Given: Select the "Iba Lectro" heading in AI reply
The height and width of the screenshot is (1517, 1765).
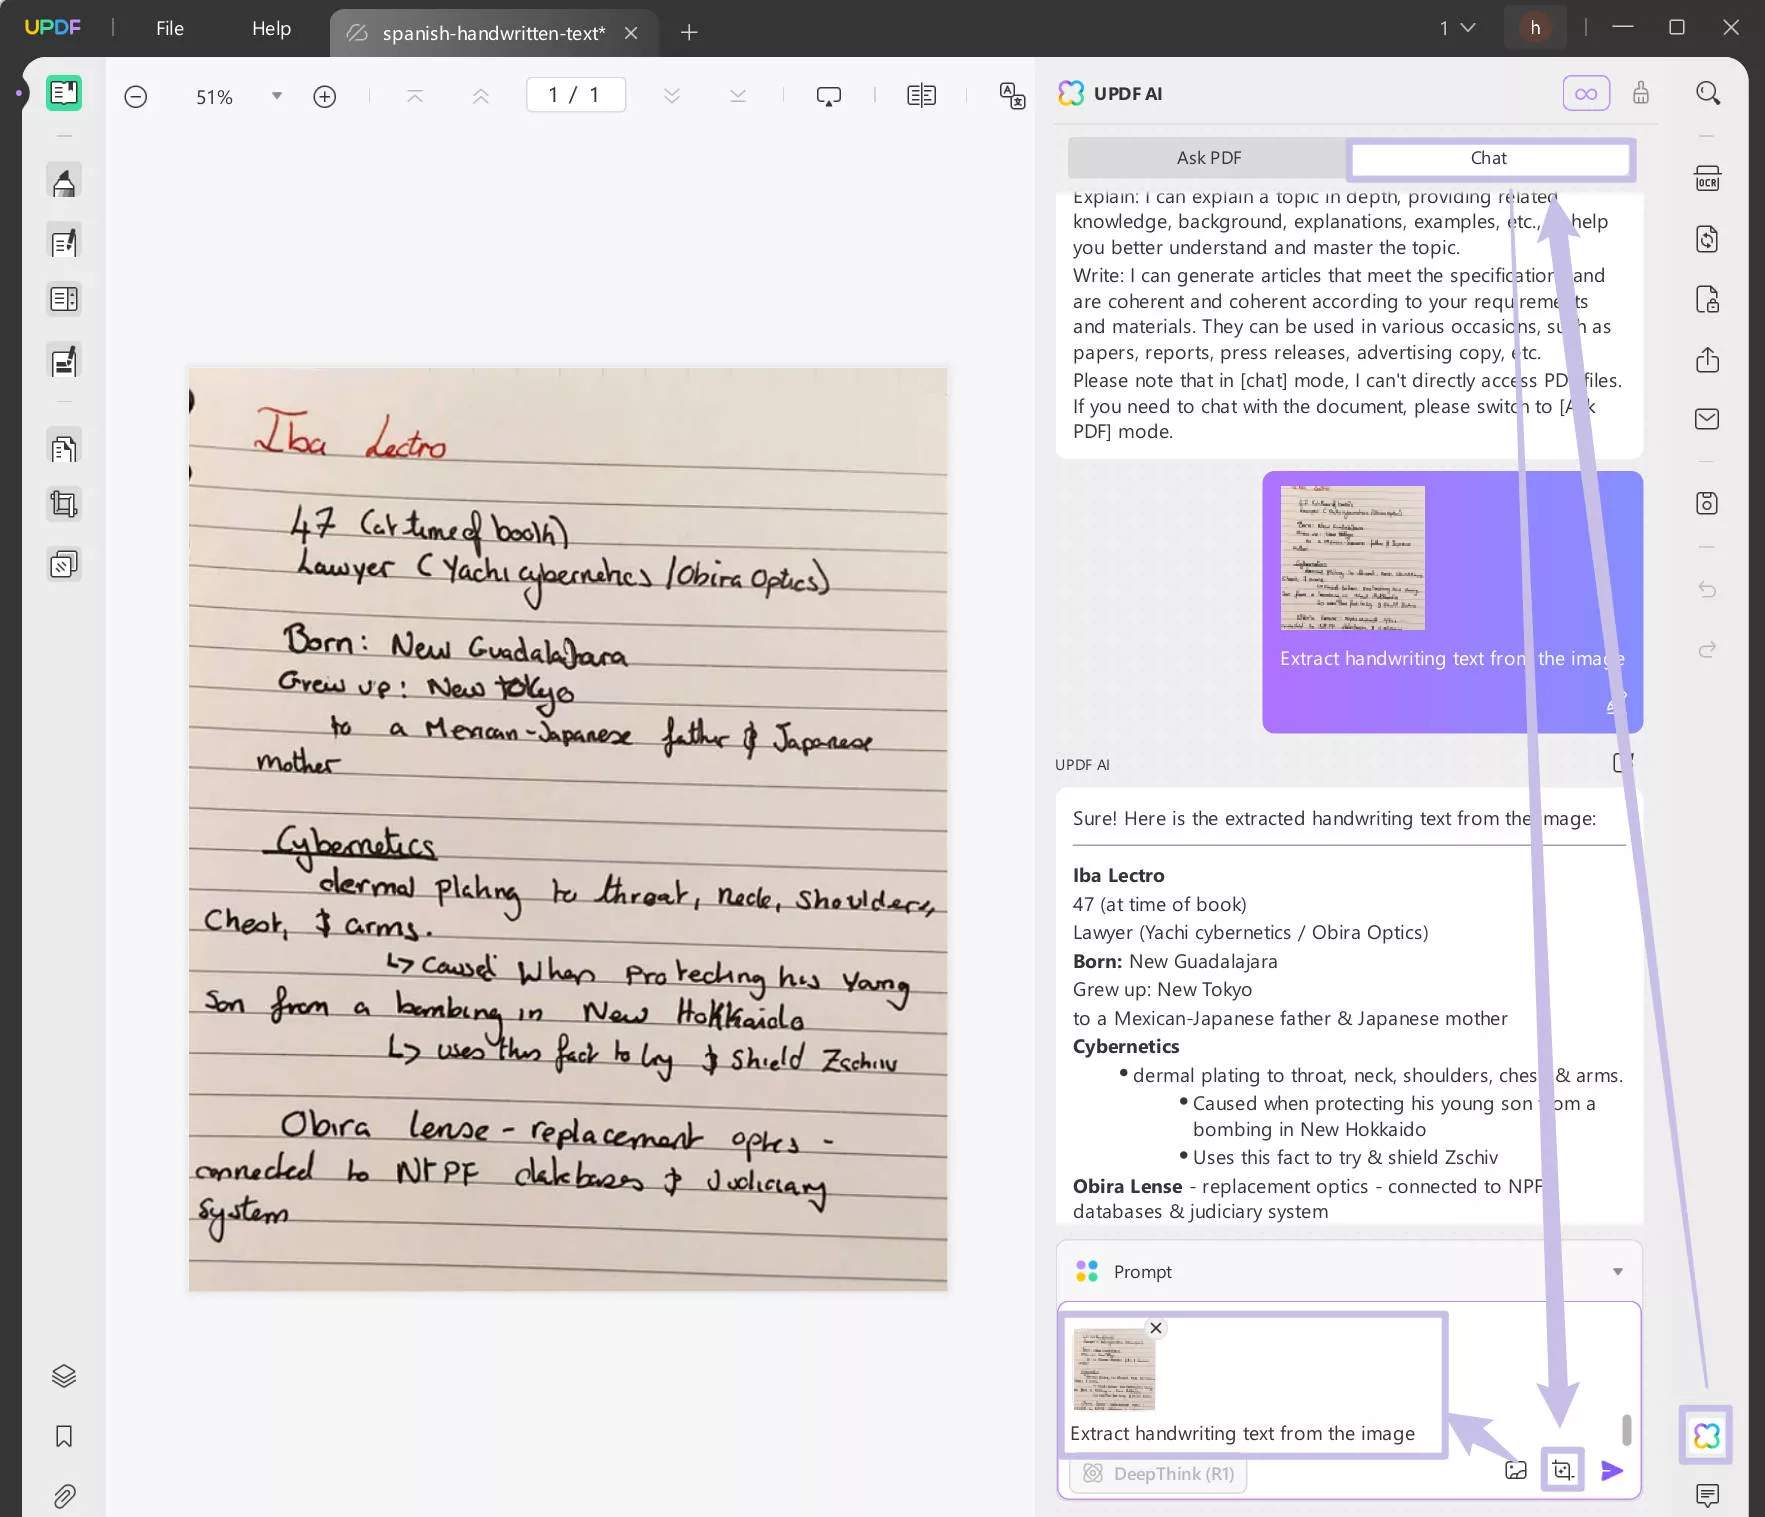Looking at the screenshot, I should click(1118, 875).
